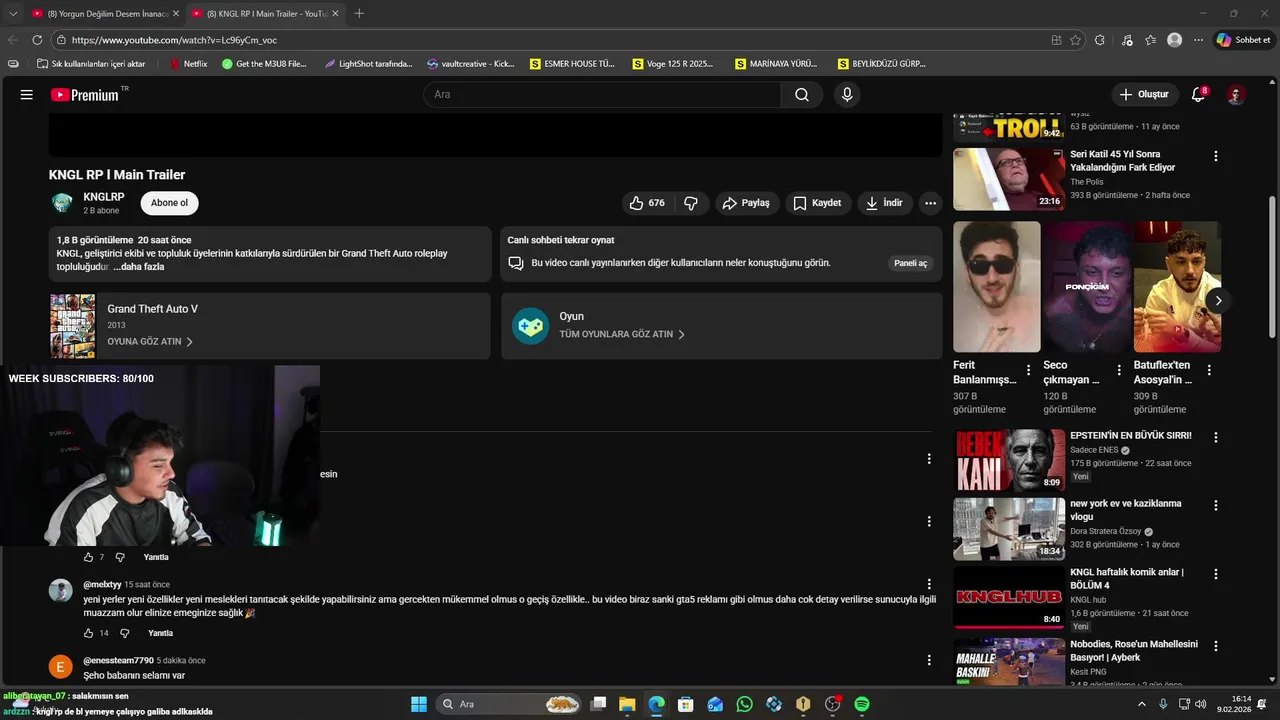
Task: Open YouTube notifications bell
Action: [1198, 94]
